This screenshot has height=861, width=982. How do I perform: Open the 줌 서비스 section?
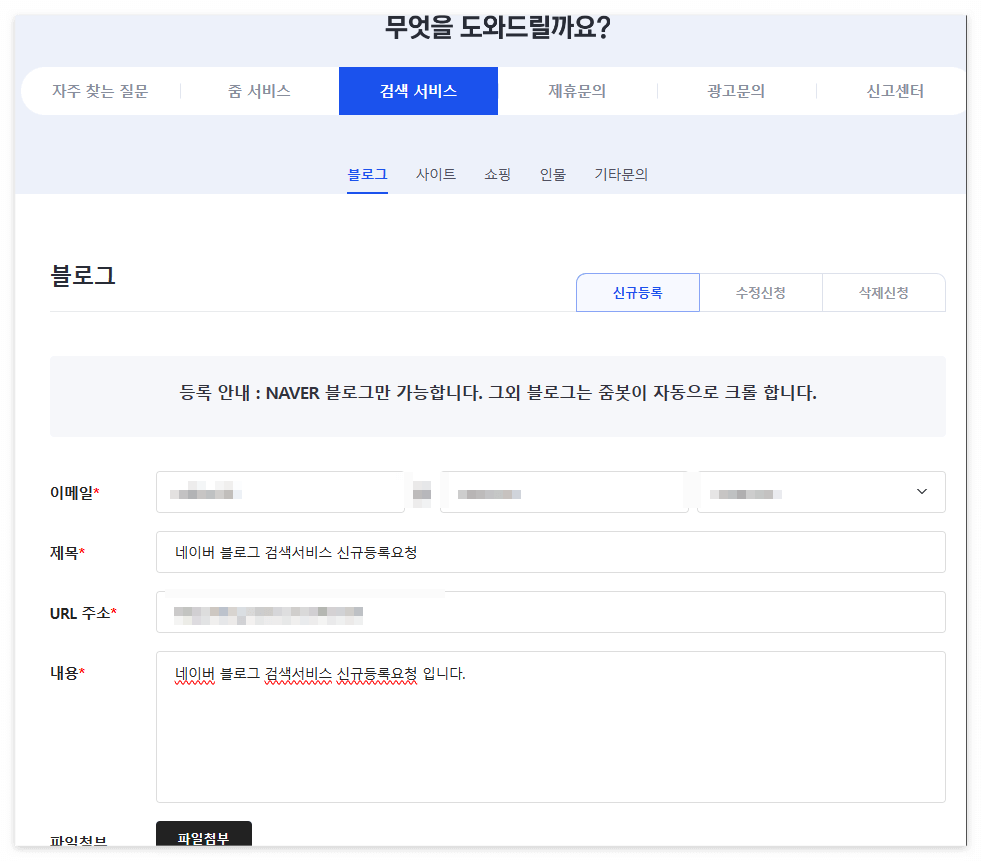coord(260,90)
